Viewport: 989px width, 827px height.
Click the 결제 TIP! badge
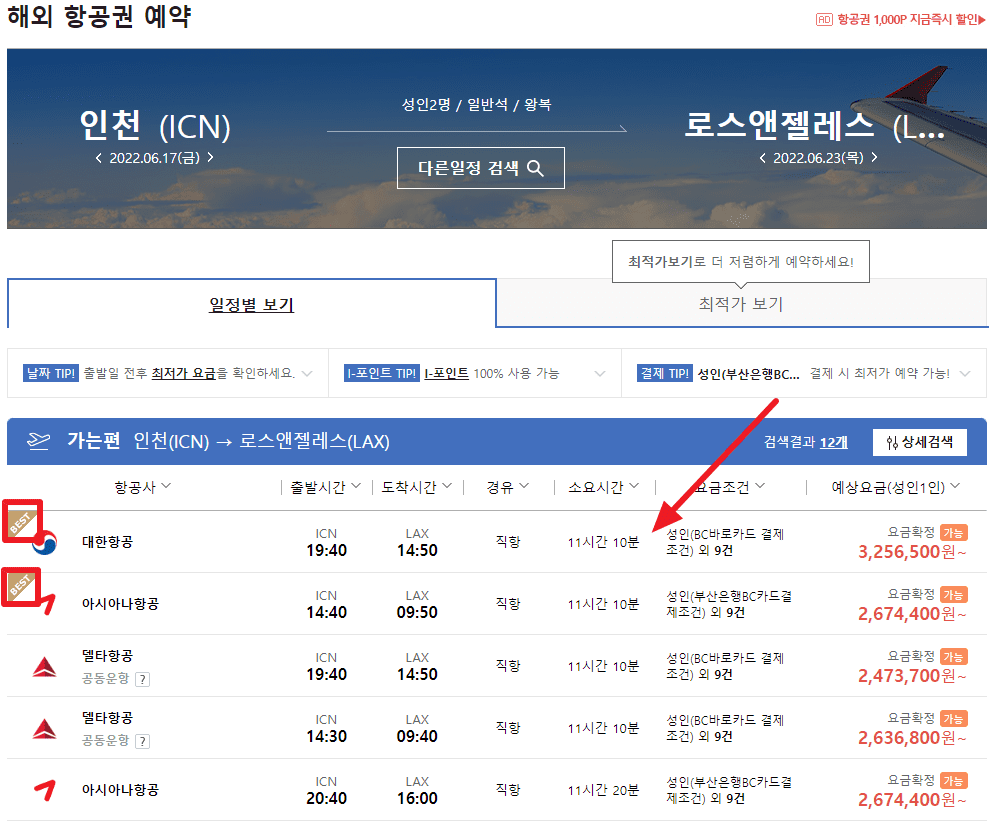[x=665, y=373]
